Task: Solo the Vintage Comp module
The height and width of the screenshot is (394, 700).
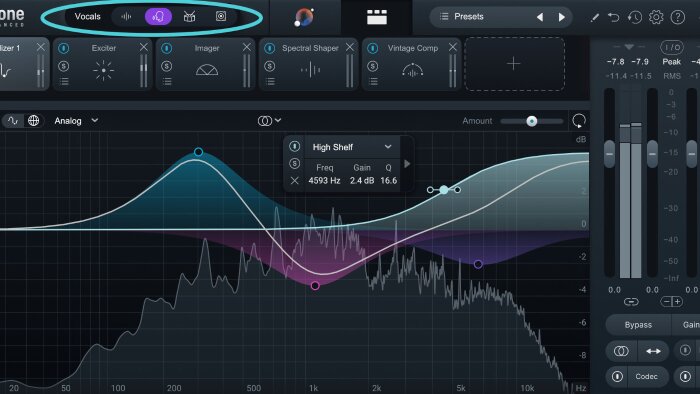Action: point(373,66)
